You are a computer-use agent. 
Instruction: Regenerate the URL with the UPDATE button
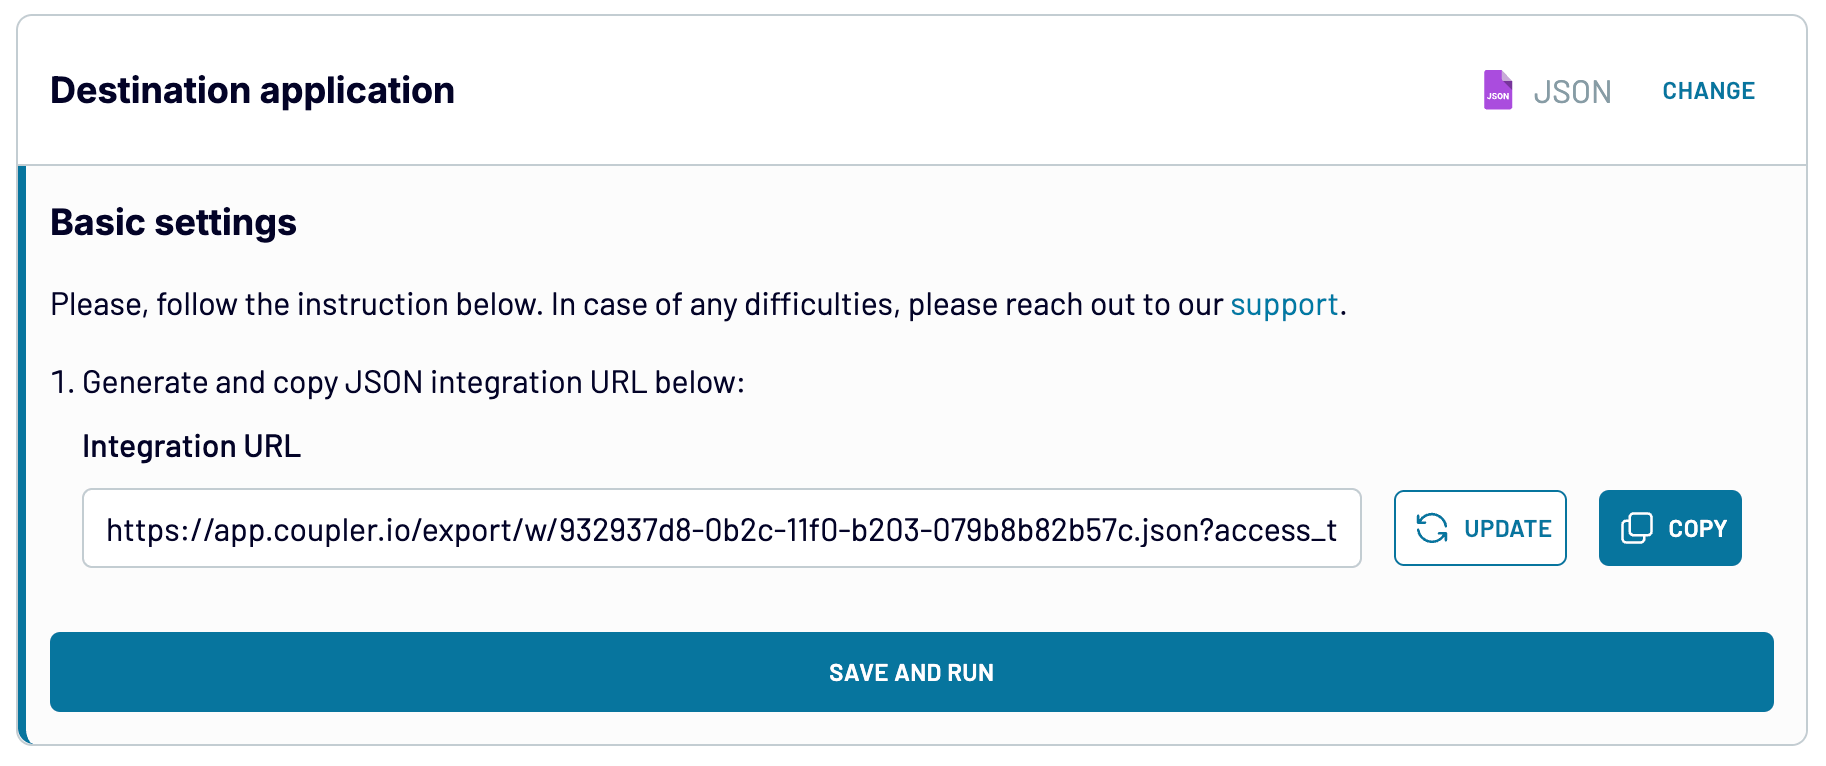point(1480,528)
